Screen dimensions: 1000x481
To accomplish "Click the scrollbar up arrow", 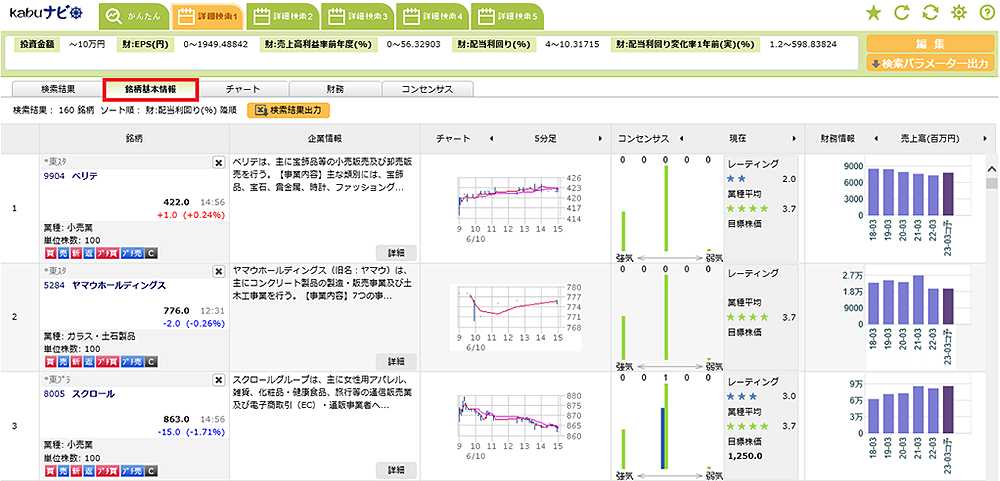I will (x=992, y=168).
